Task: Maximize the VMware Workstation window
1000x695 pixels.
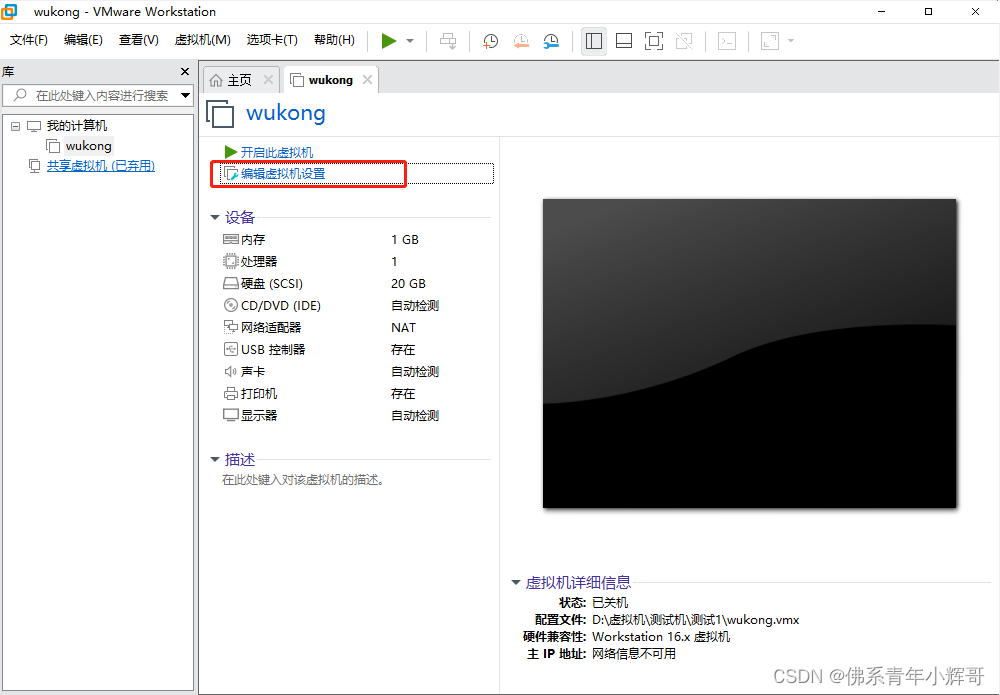Action: 928,11
